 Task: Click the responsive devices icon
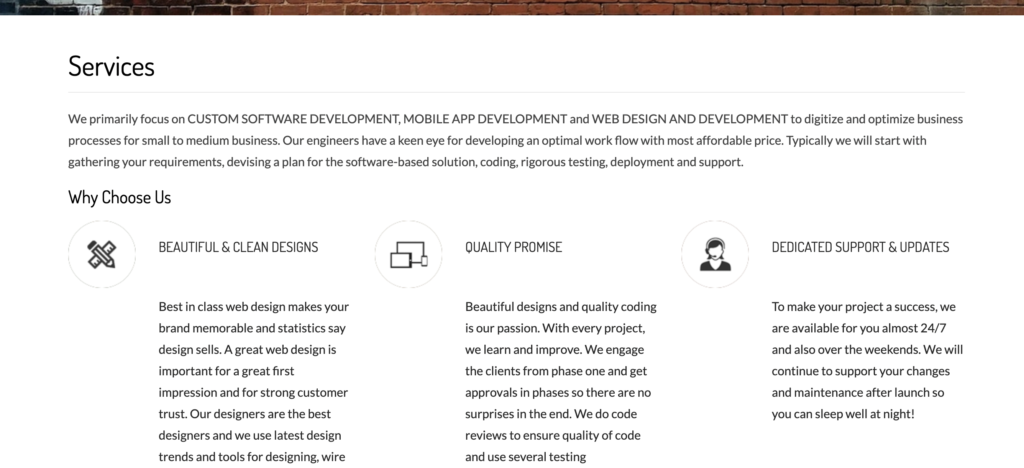coord(408,254)
